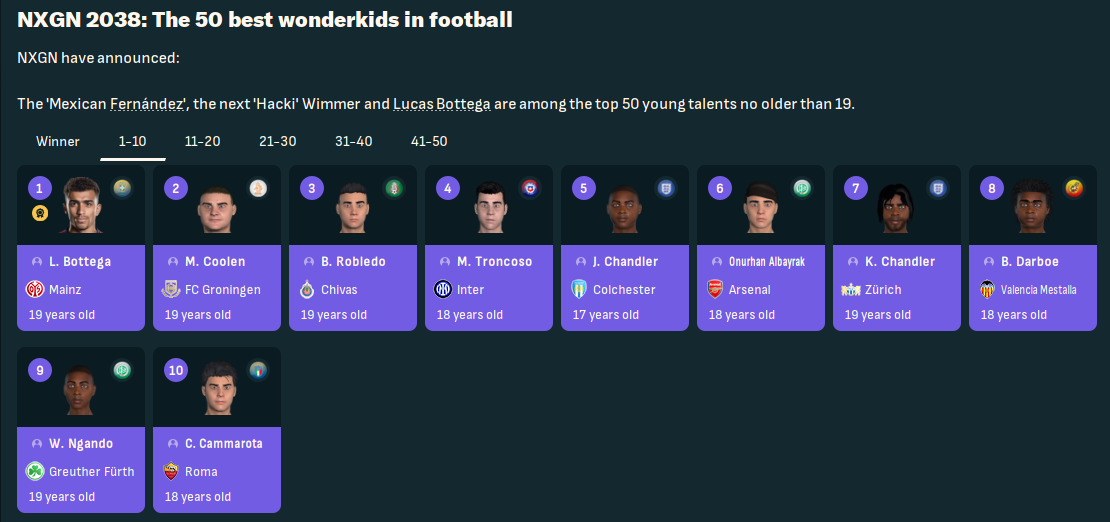Open B. Robledo's player name link
The image size is (1110, 522).
click(x=353, y=261)
